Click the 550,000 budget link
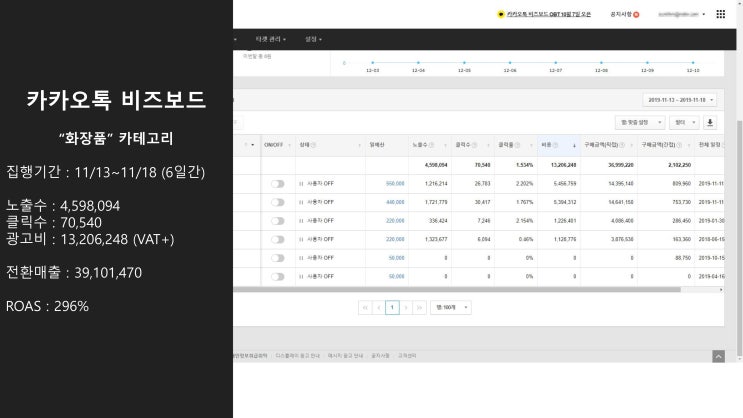743x418 pixels. point(395,184)
